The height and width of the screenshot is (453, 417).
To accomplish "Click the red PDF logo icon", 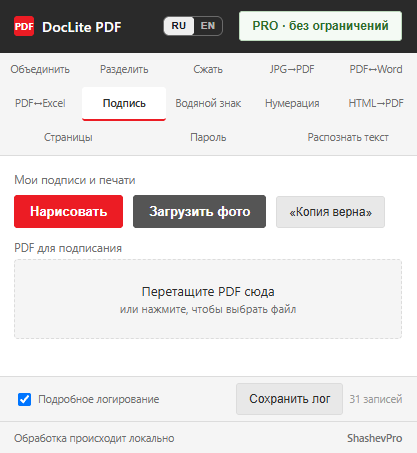I will point(24,26).
